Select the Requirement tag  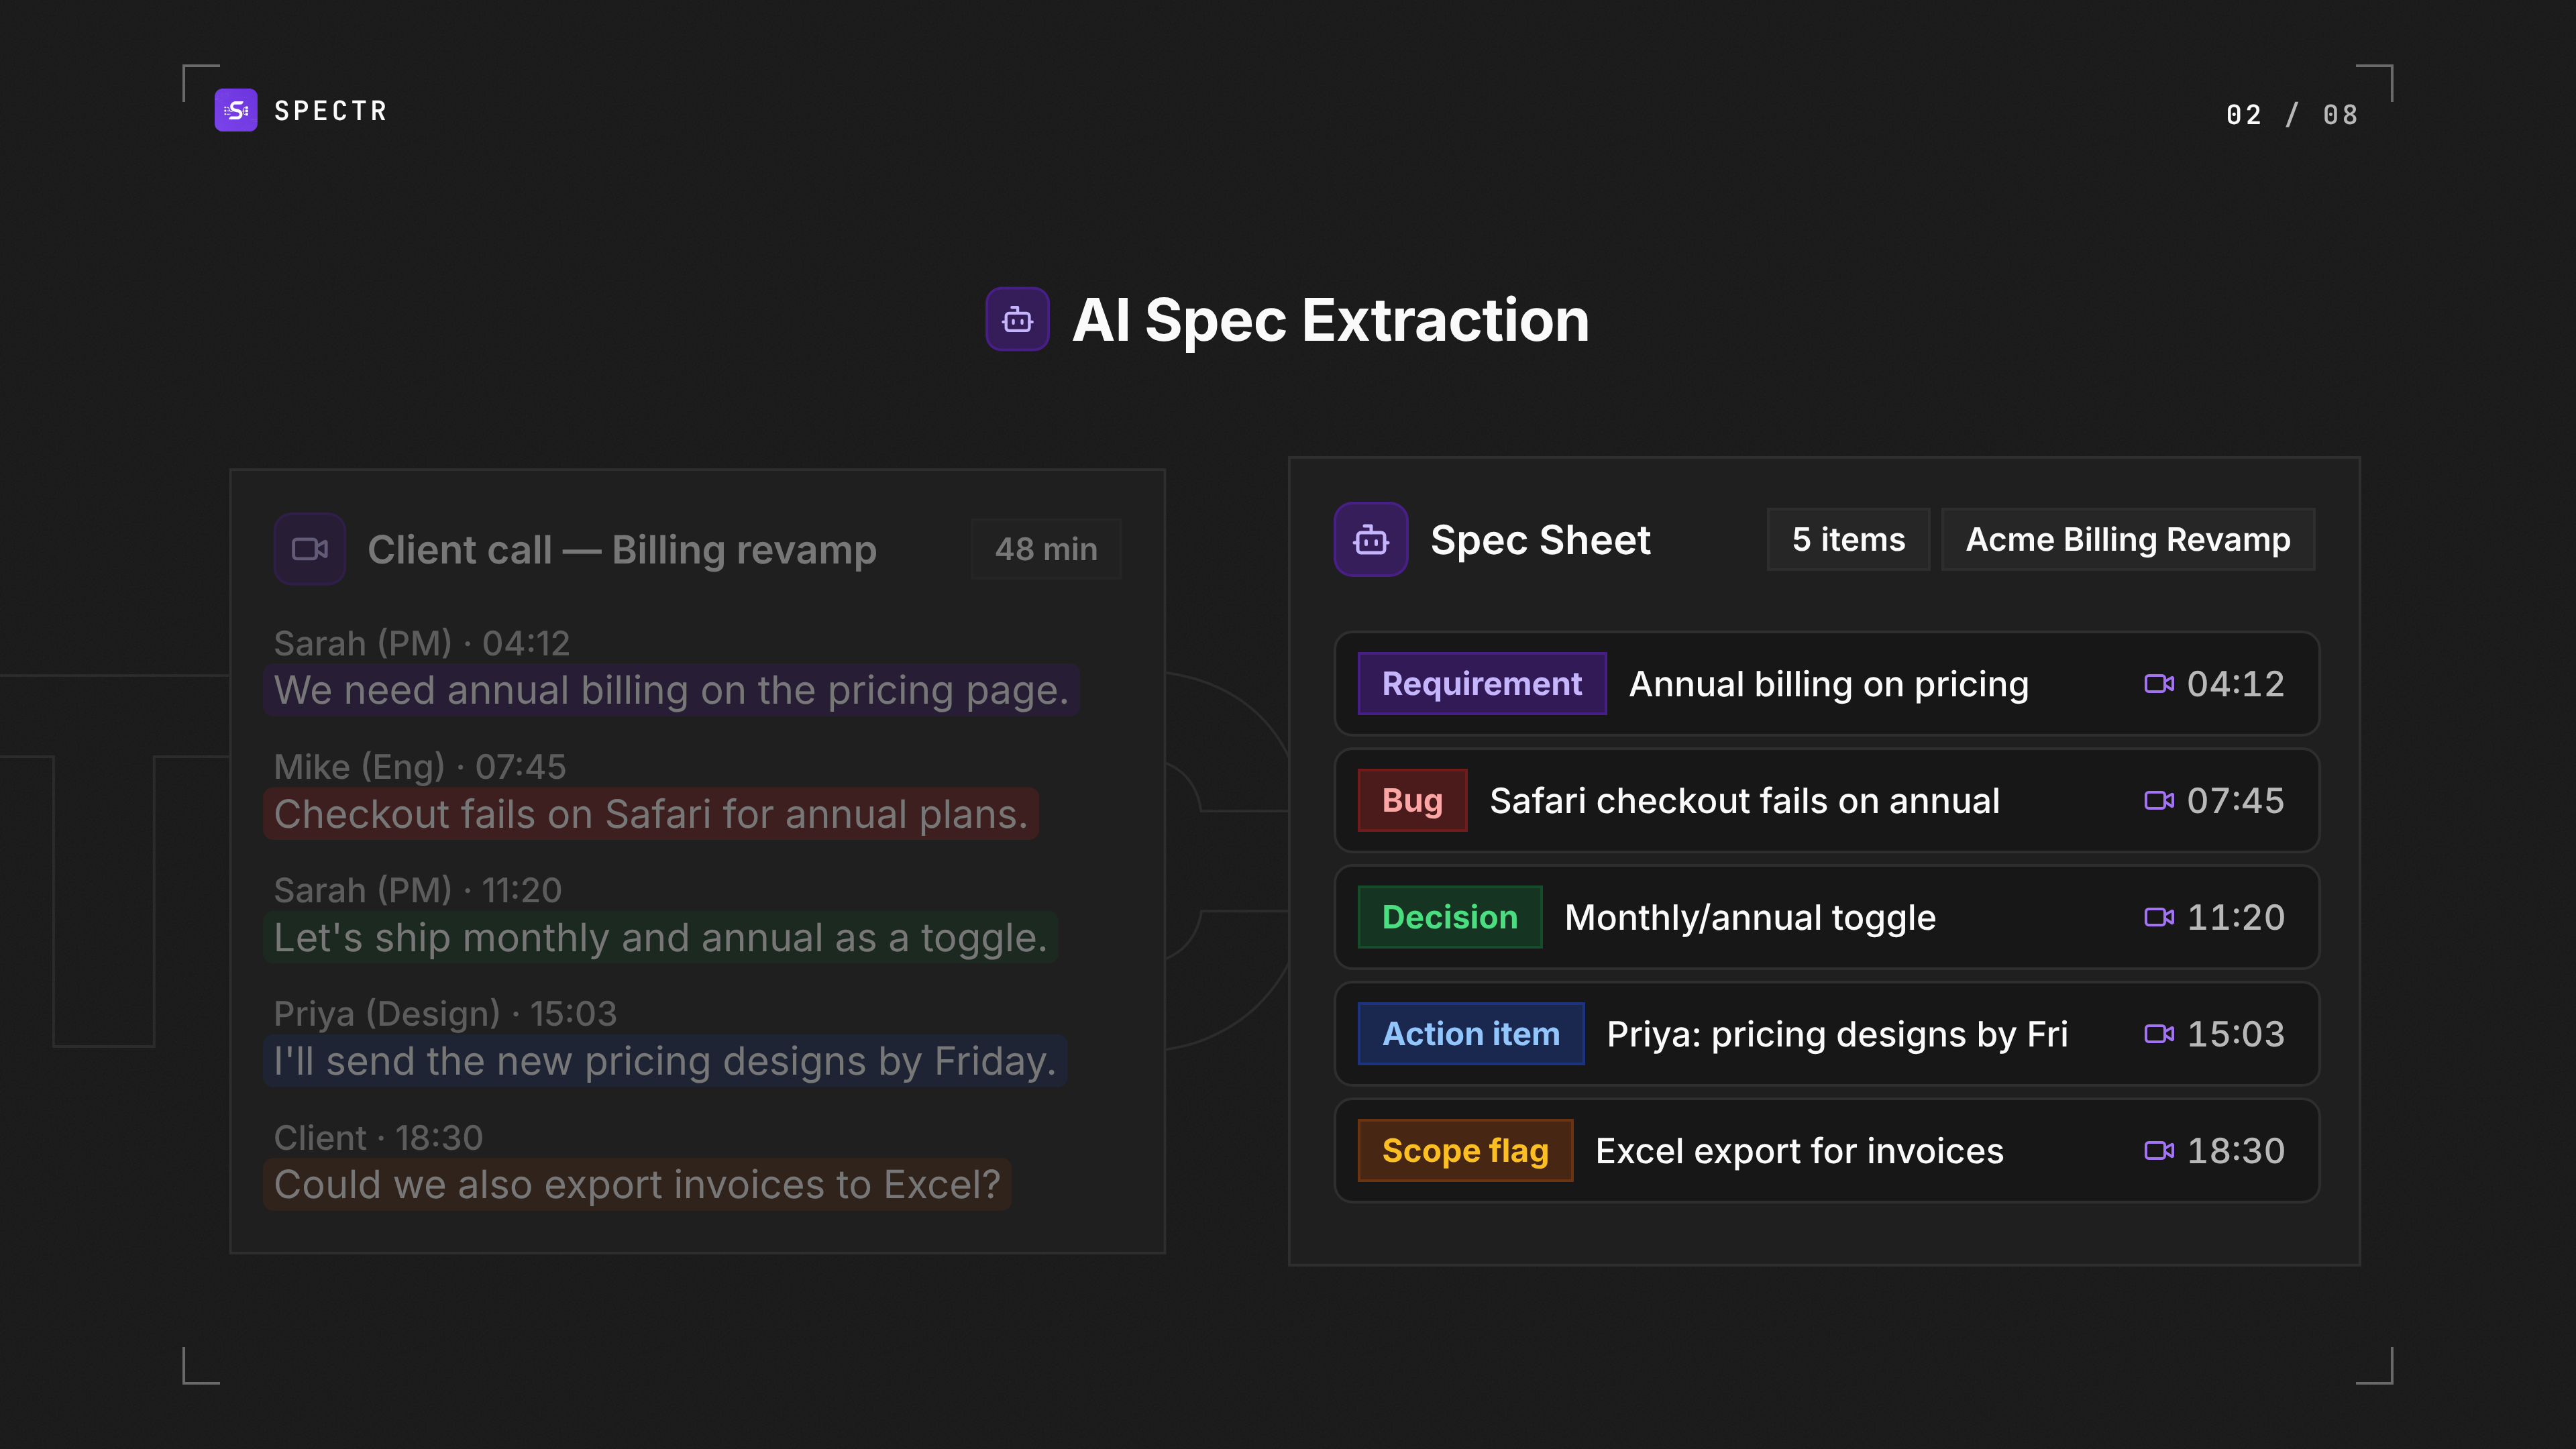coord(1482,684)
